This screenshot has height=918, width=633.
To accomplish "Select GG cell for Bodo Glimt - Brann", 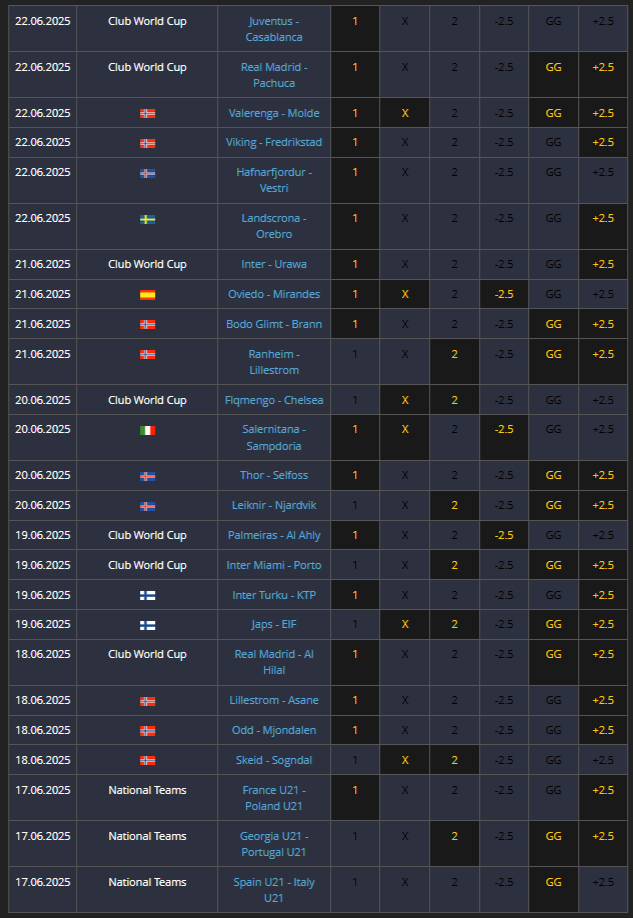I will [x=553, y=324].
